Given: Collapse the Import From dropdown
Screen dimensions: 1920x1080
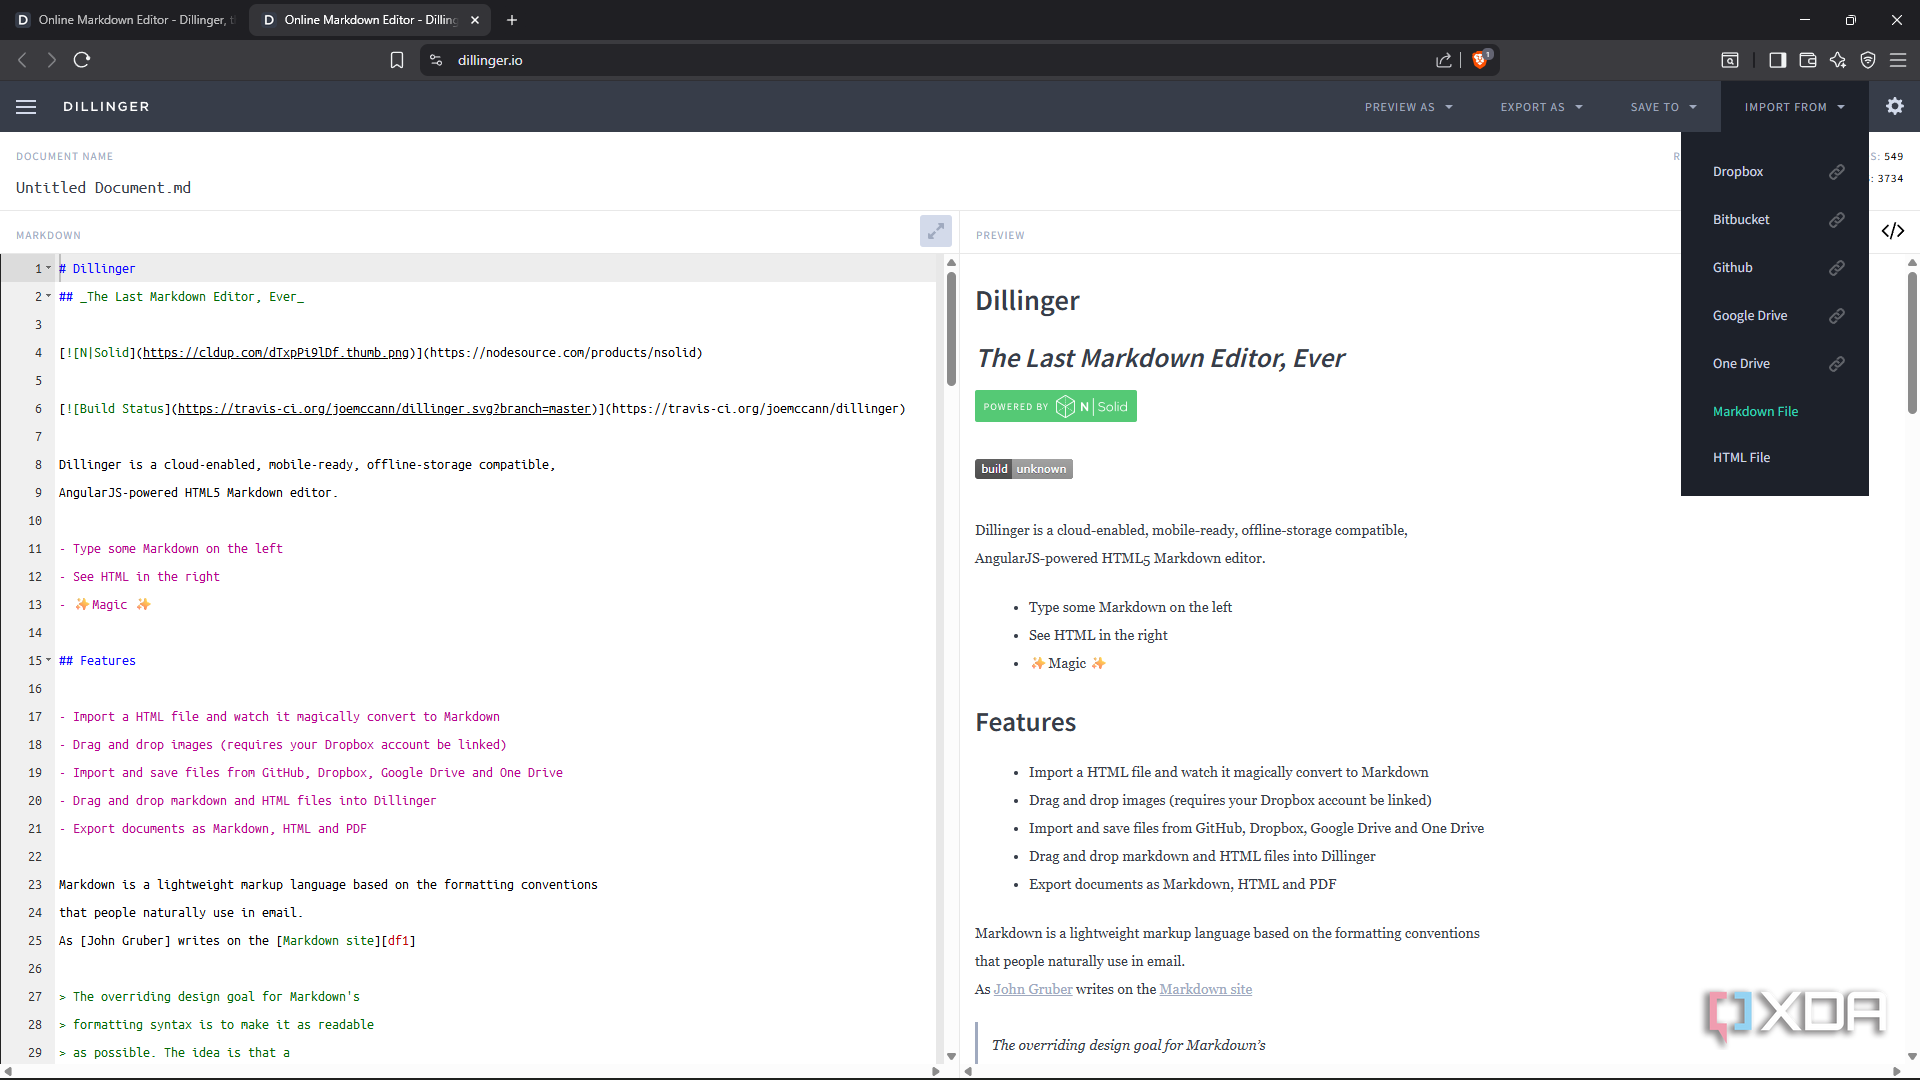Looking at the screenshot, I should [1795, 107].
